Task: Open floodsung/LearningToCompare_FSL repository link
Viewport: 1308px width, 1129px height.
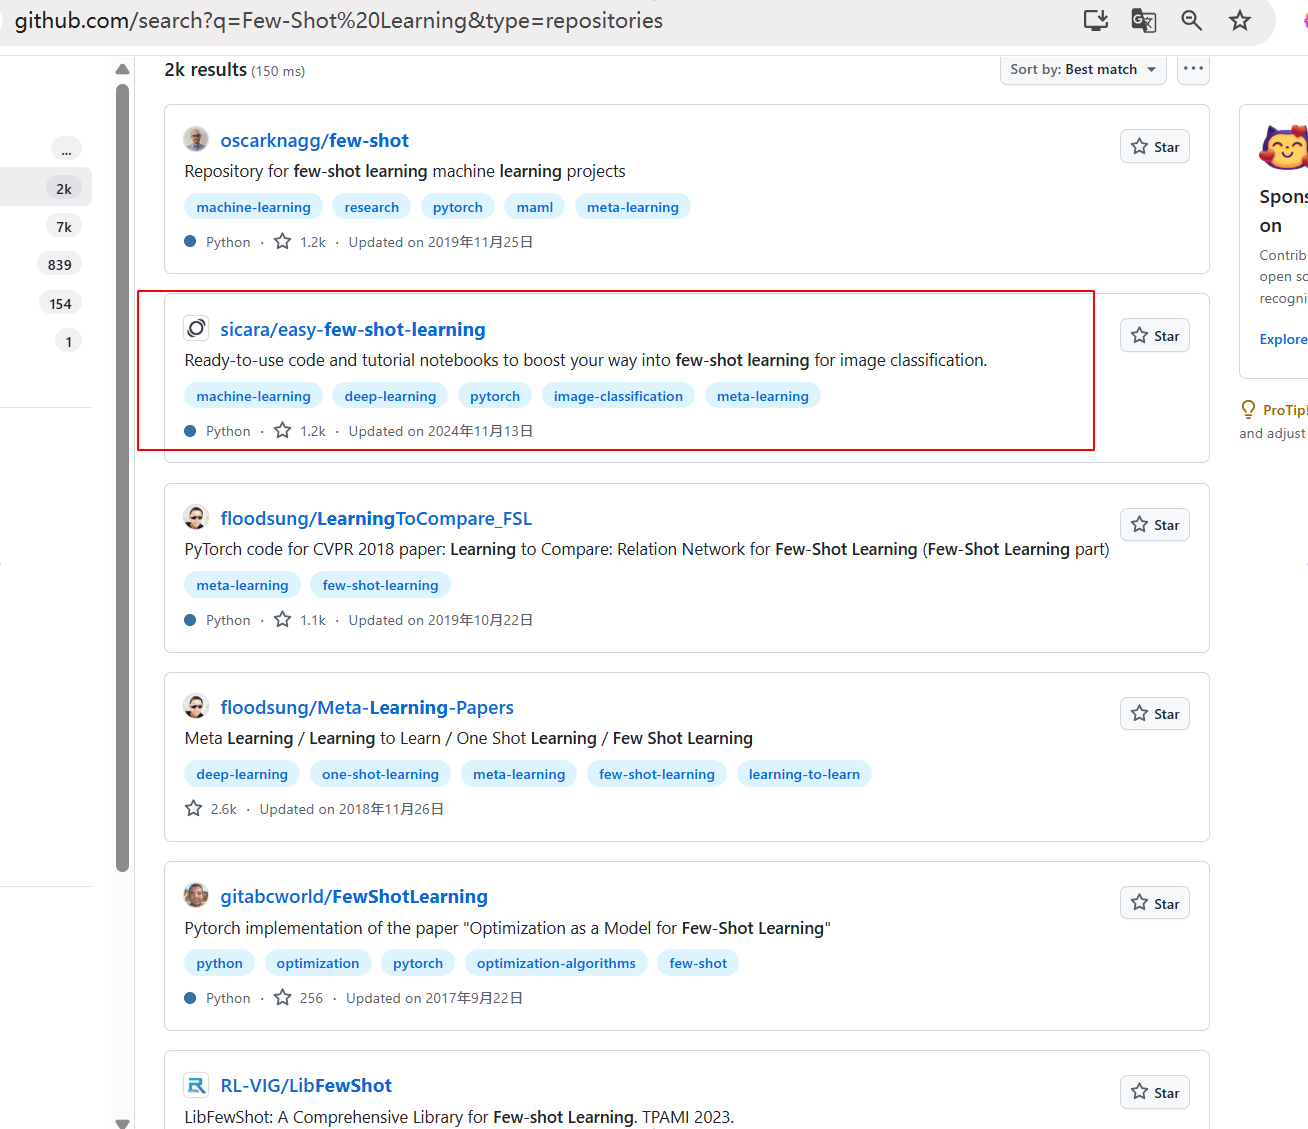Action: pyautogui.click(x=376, y=518)
